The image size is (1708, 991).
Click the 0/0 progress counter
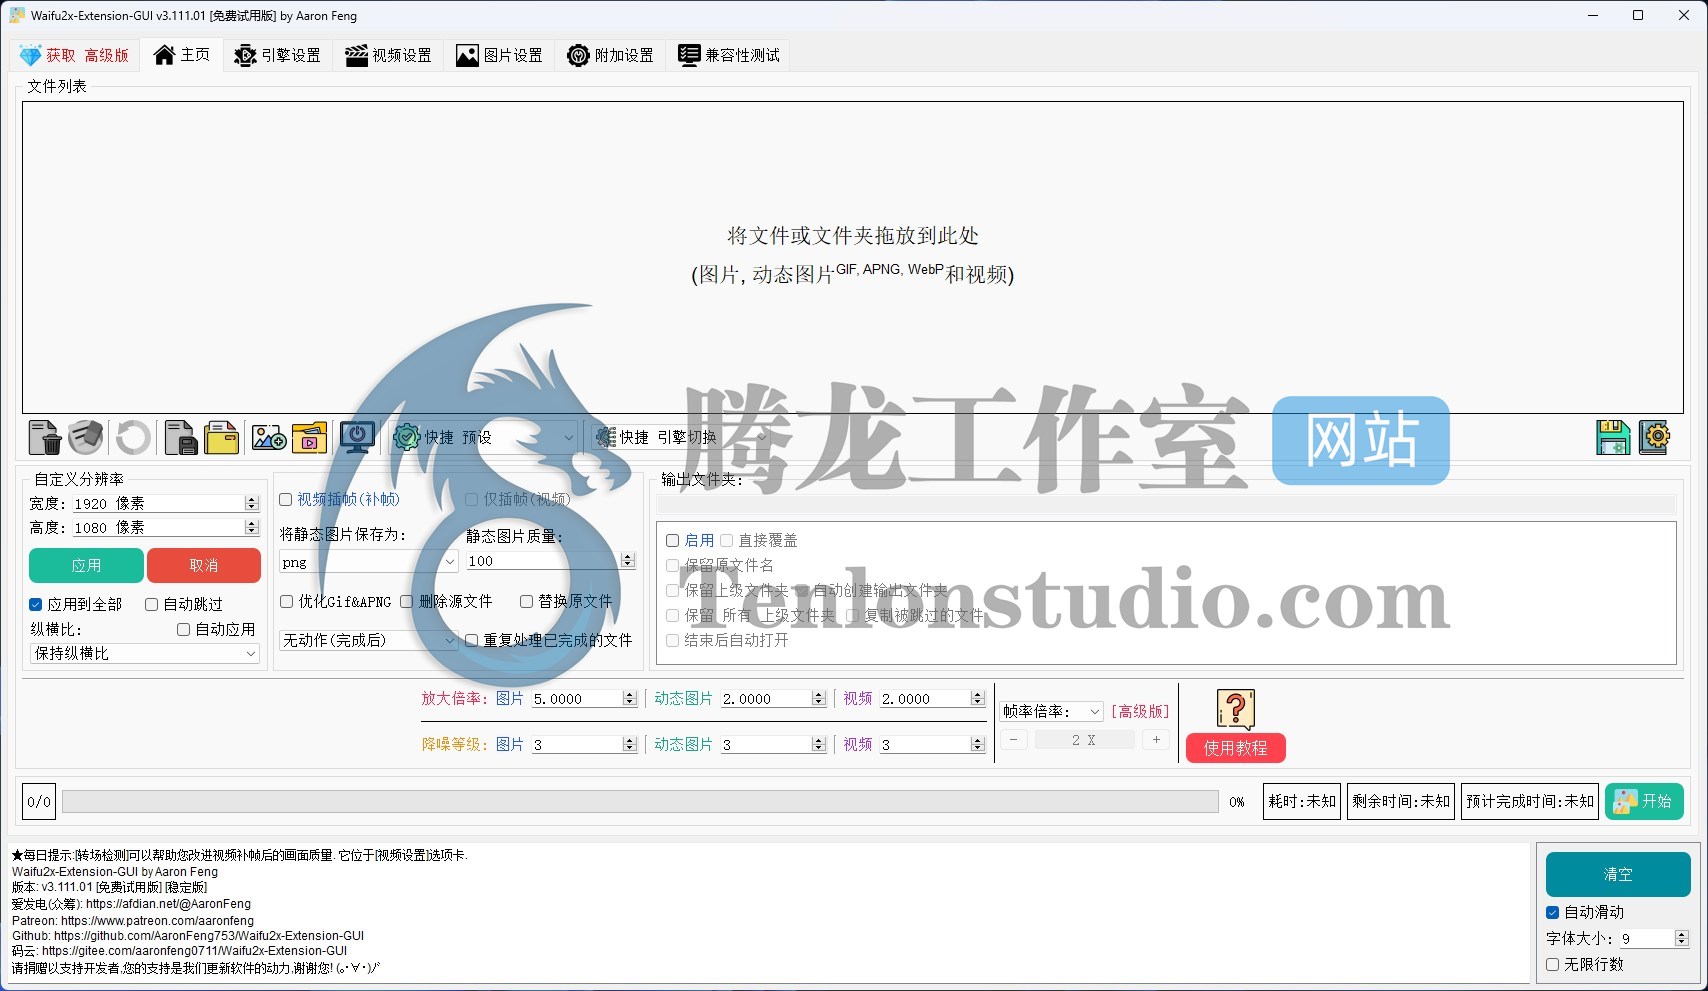pos(39,801)
